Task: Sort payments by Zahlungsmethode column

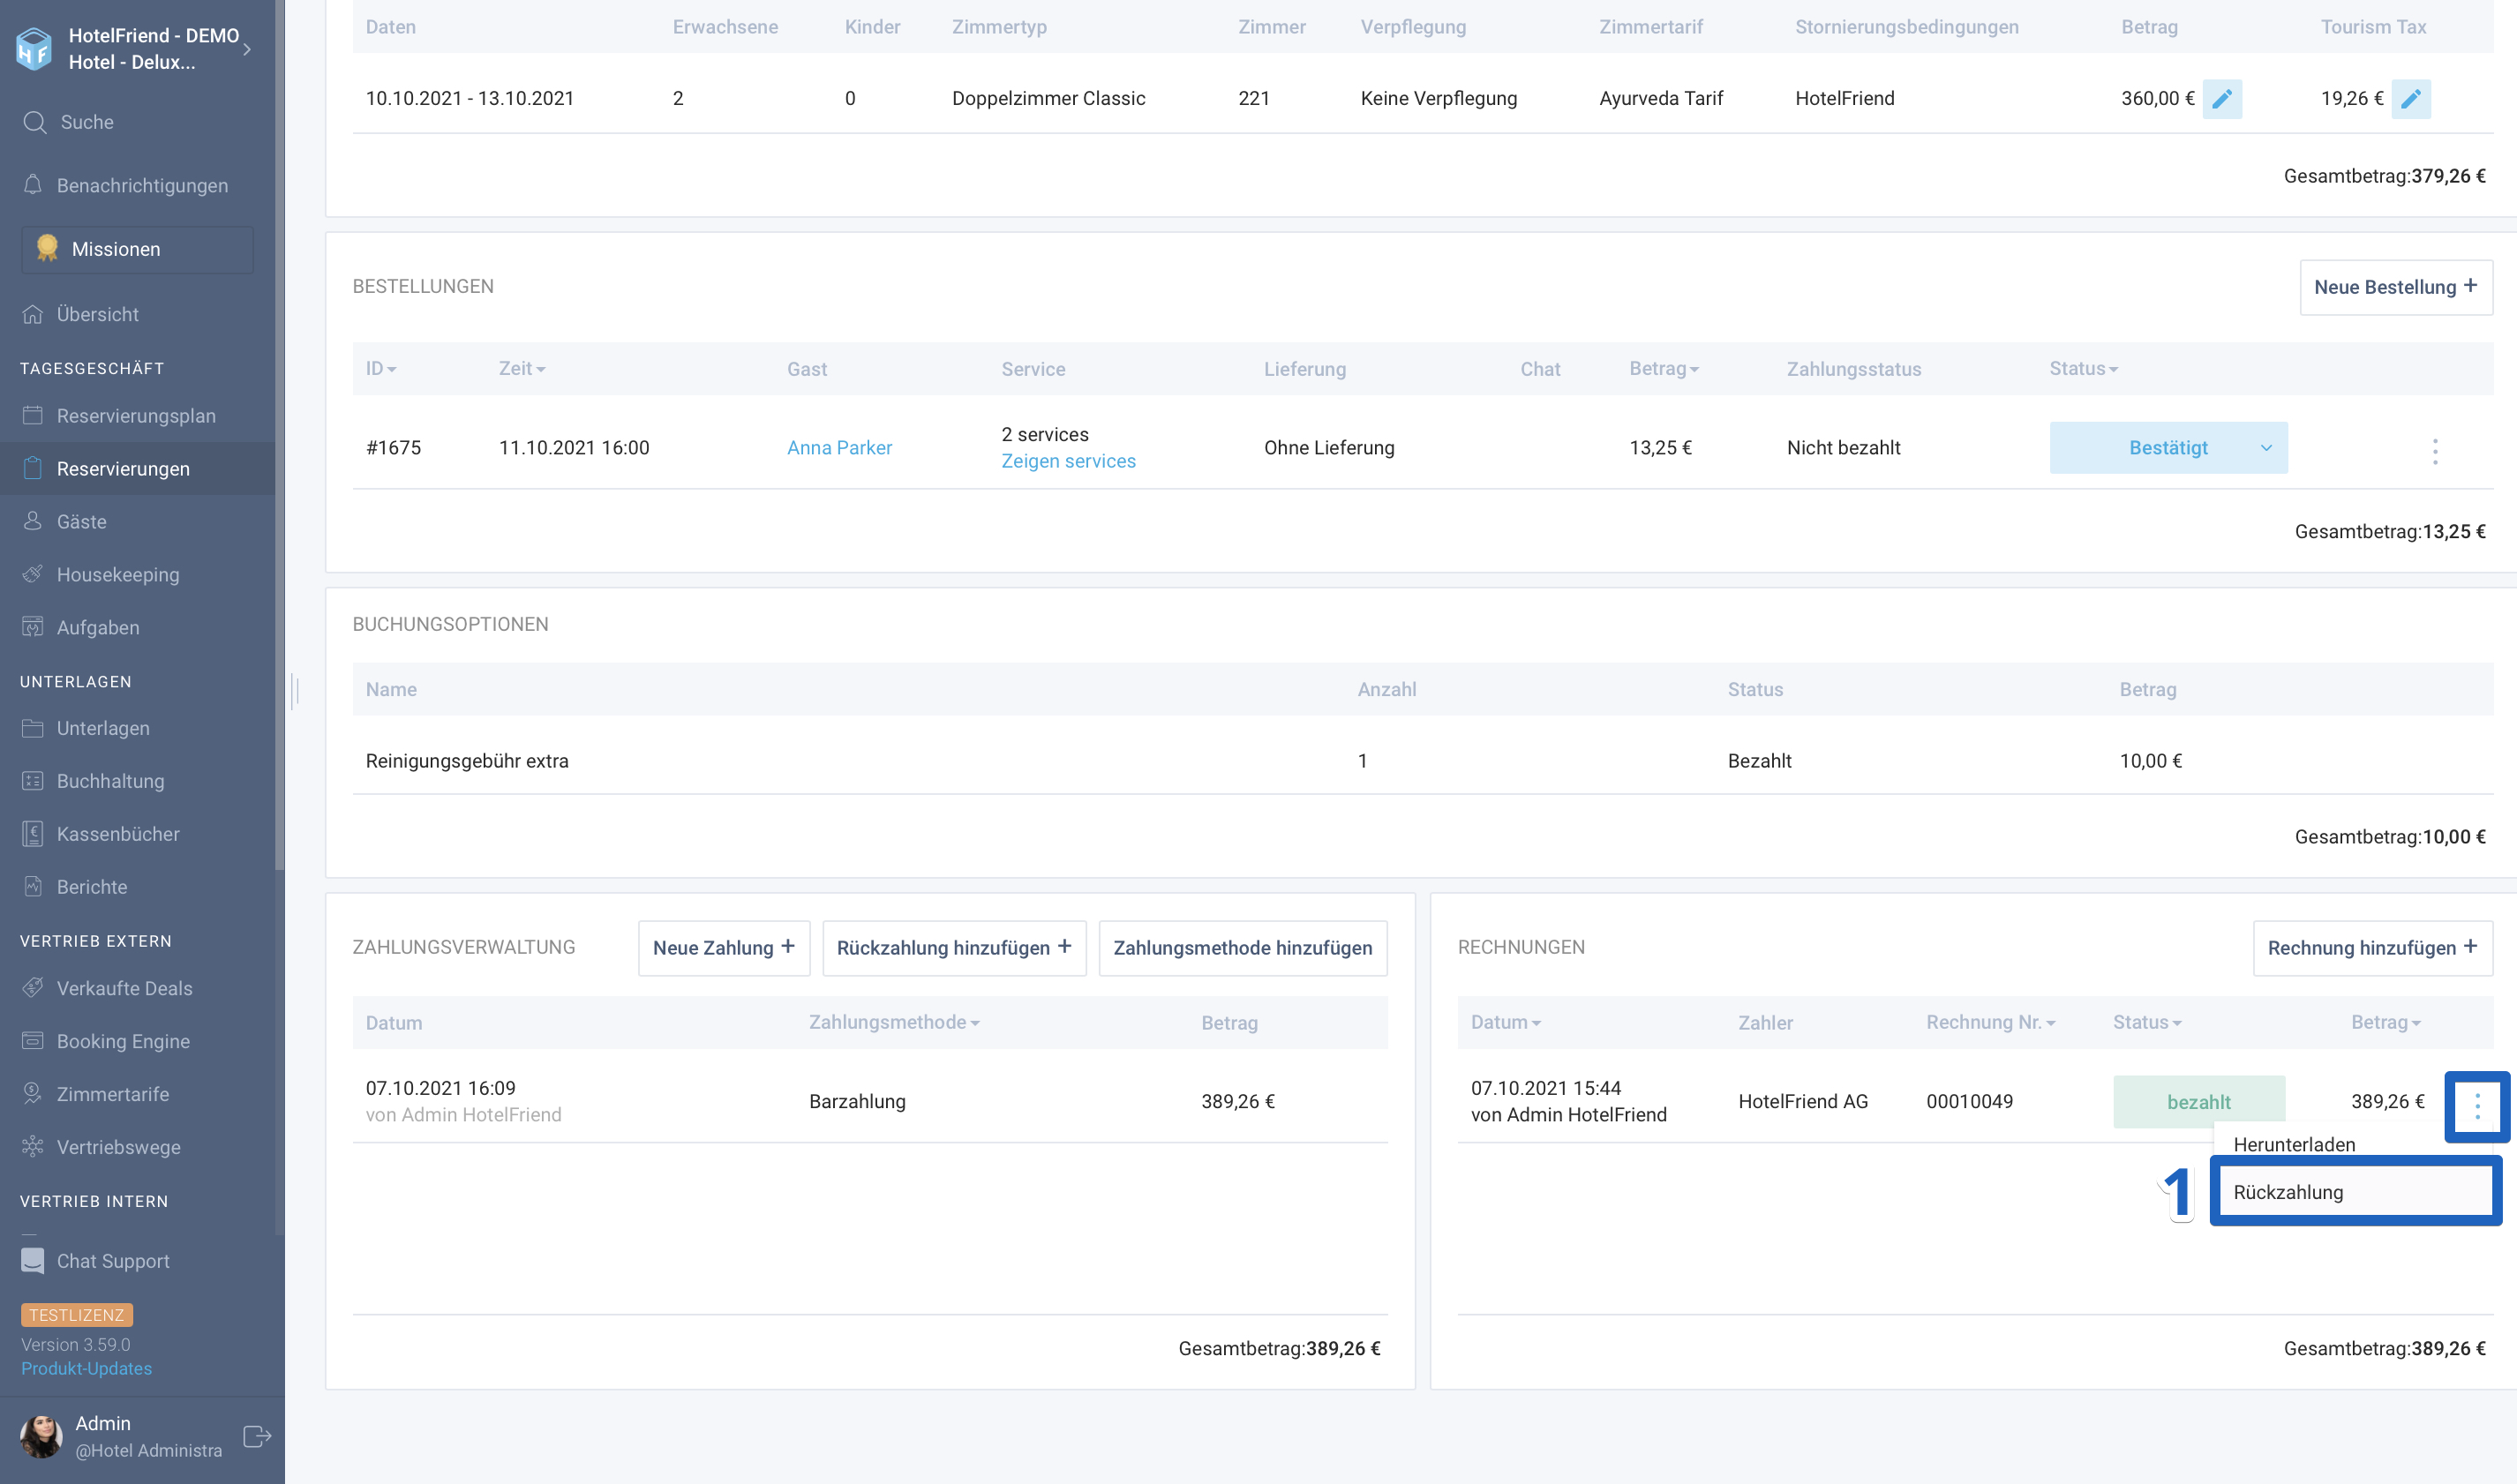Action: click(x=893, y=1022)
